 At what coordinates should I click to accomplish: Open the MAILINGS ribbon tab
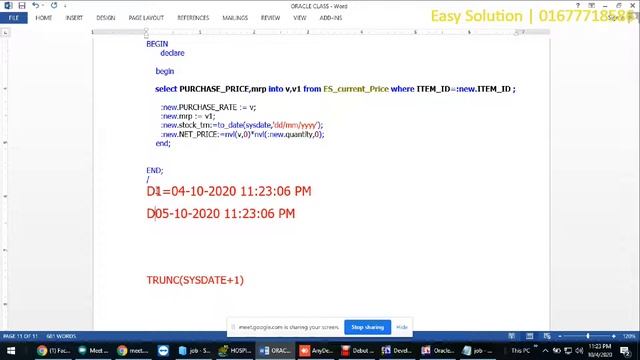coord(235,18)
